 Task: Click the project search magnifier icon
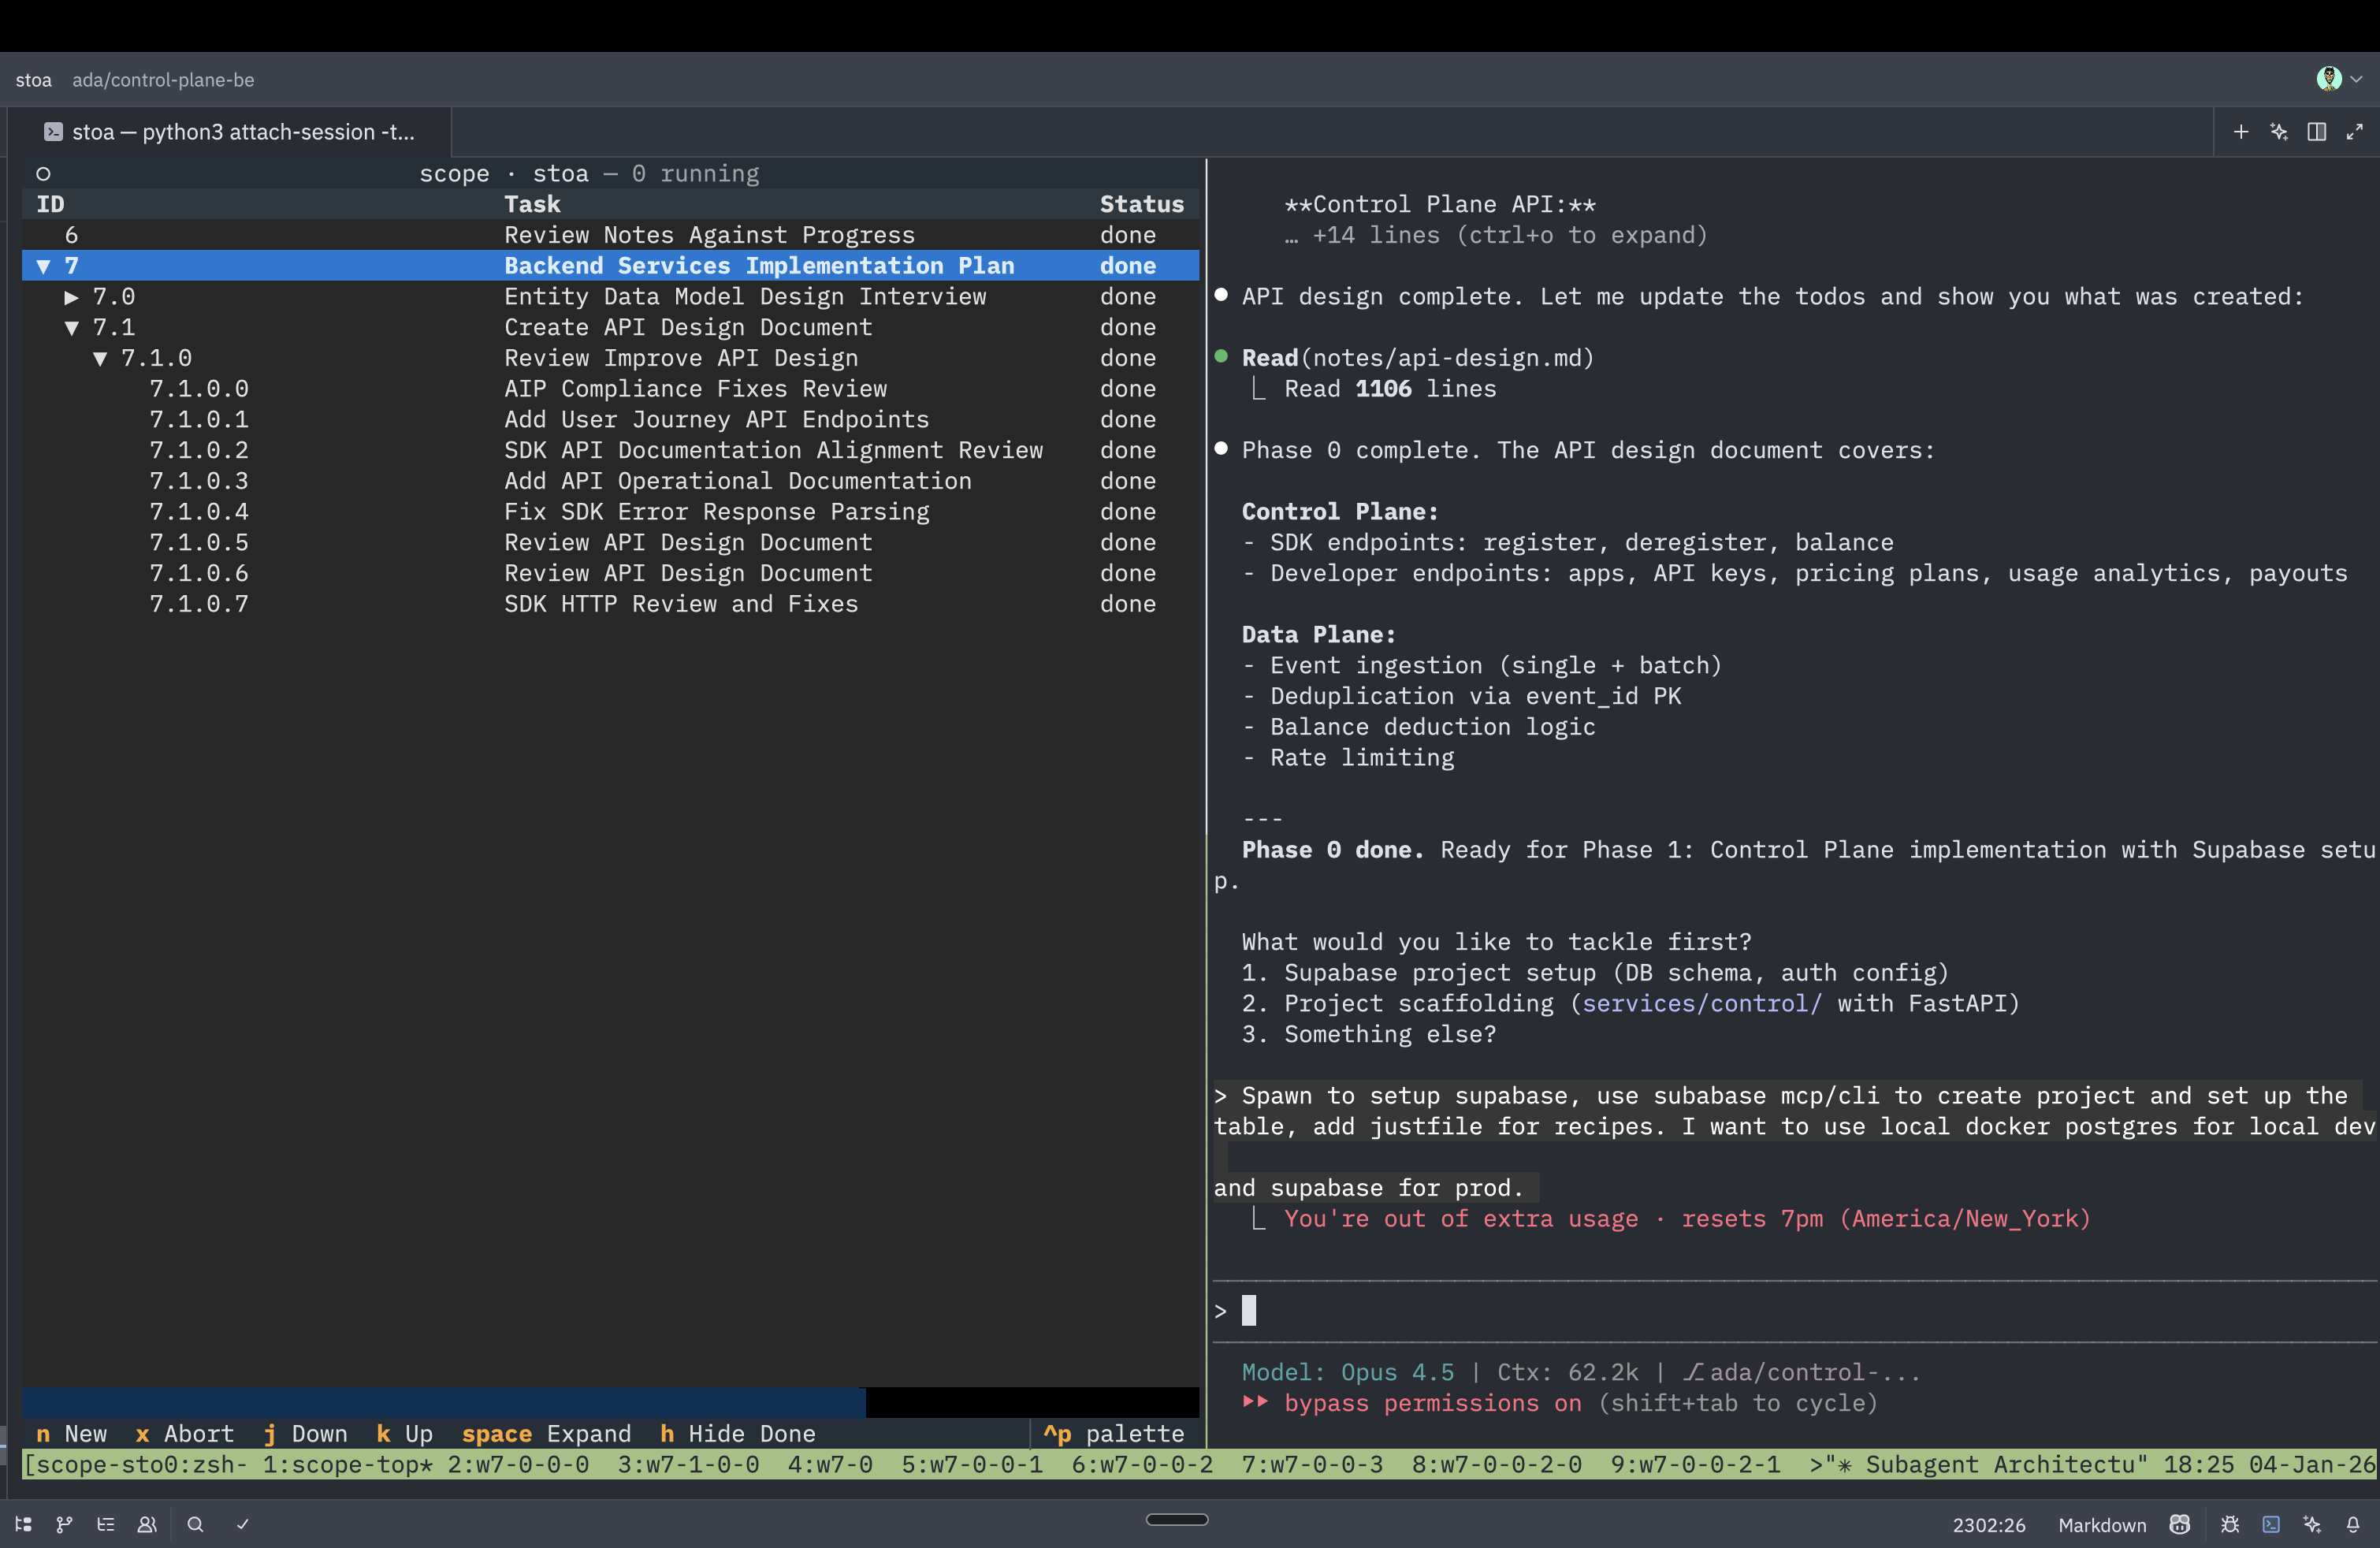point(195,1524)
